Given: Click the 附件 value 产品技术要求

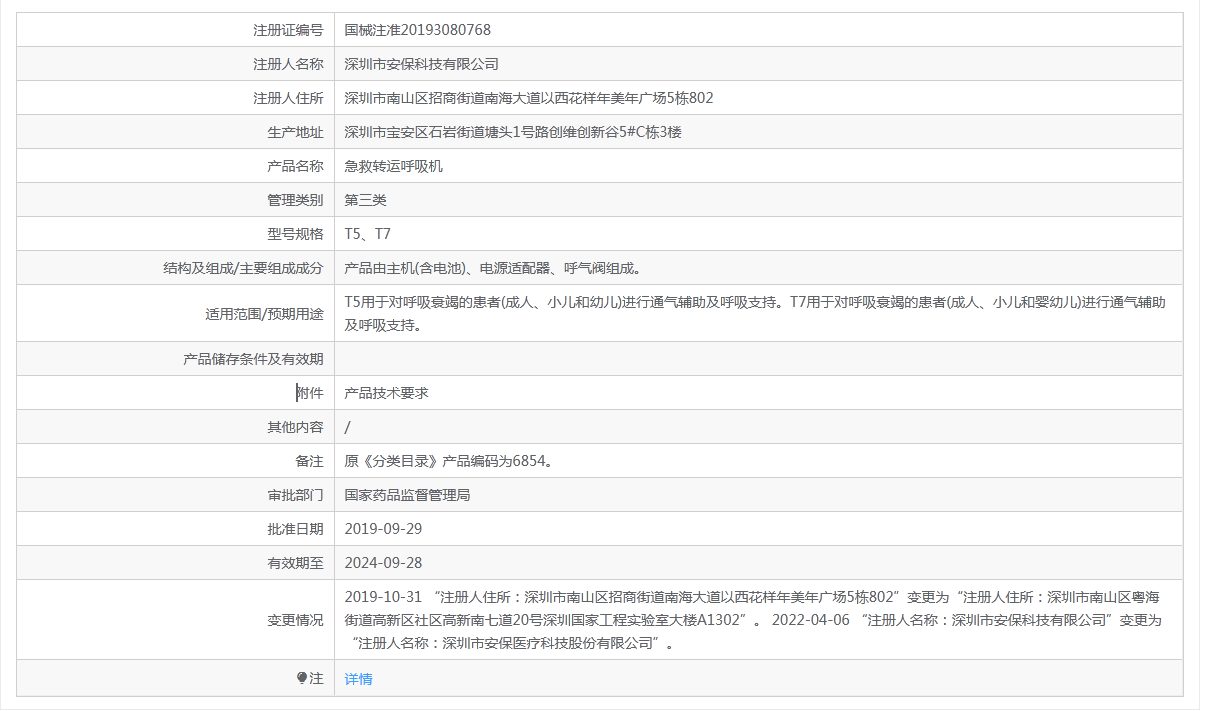Looking at the screenshot, I should [x=390, y=392].
